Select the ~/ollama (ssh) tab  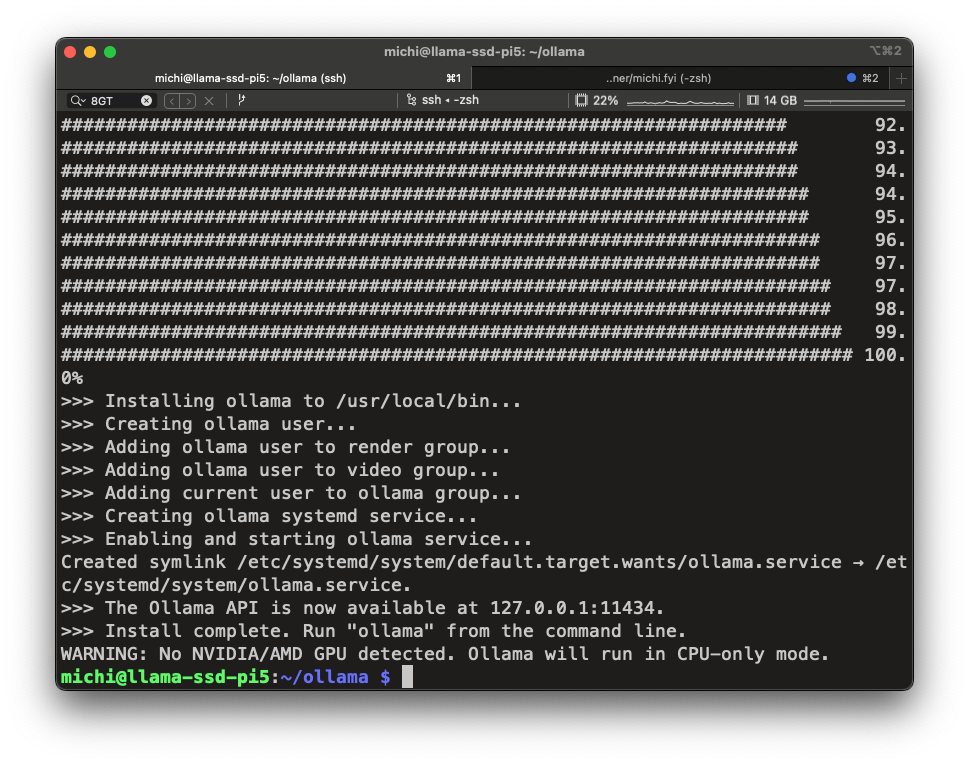[250, 78]
